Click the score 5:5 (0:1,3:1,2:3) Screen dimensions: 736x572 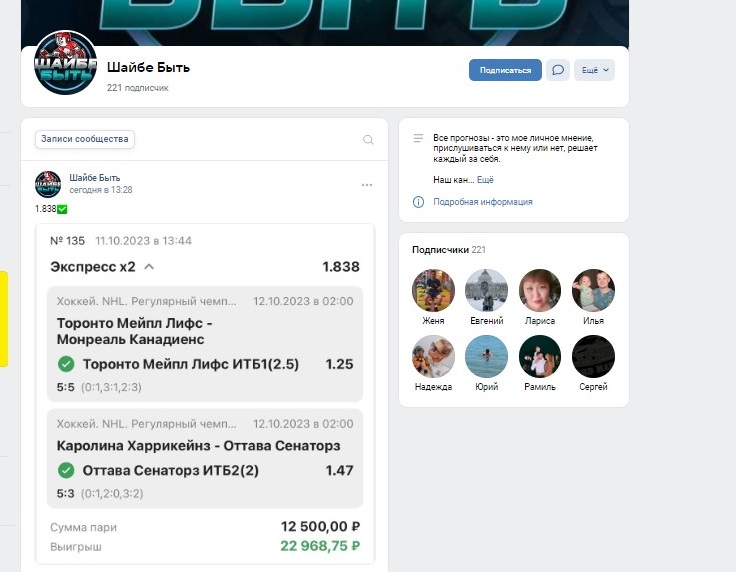(x=99, y=387)
